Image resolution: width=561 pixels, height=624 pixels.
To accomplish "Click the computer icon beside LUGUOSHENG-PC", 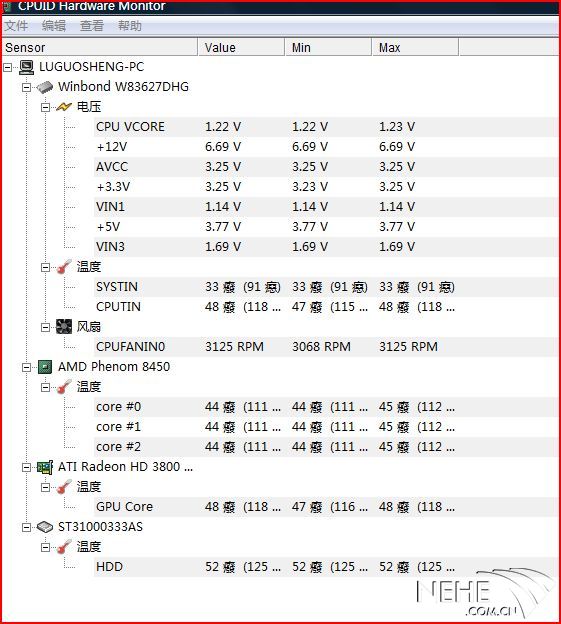I will (27, 67).
